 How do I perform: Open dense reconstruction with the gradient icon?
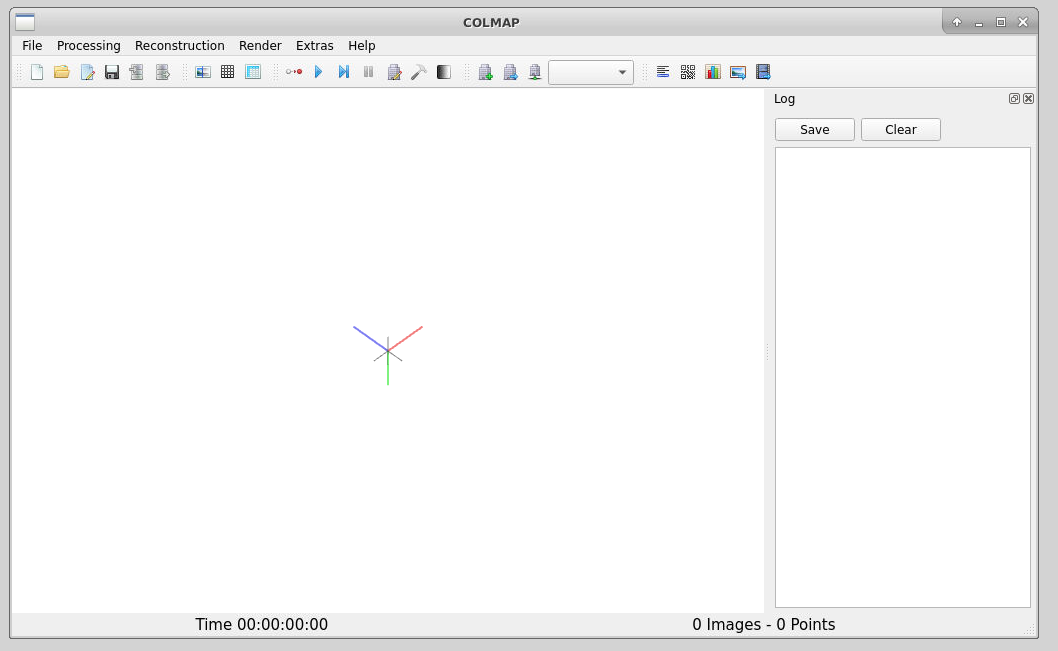(x=443, y=71)
